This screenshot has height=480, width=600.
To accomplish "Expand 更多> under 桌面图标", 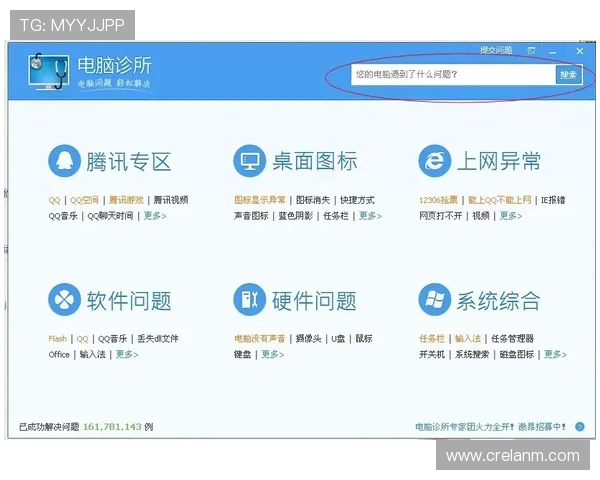I will [x=370, y=216].
